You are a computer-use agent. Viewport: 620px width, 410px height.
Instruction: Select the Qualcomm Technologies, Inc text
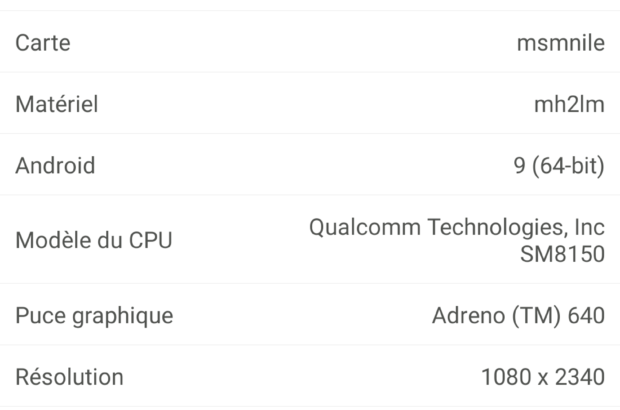click(x=457, y=227)
